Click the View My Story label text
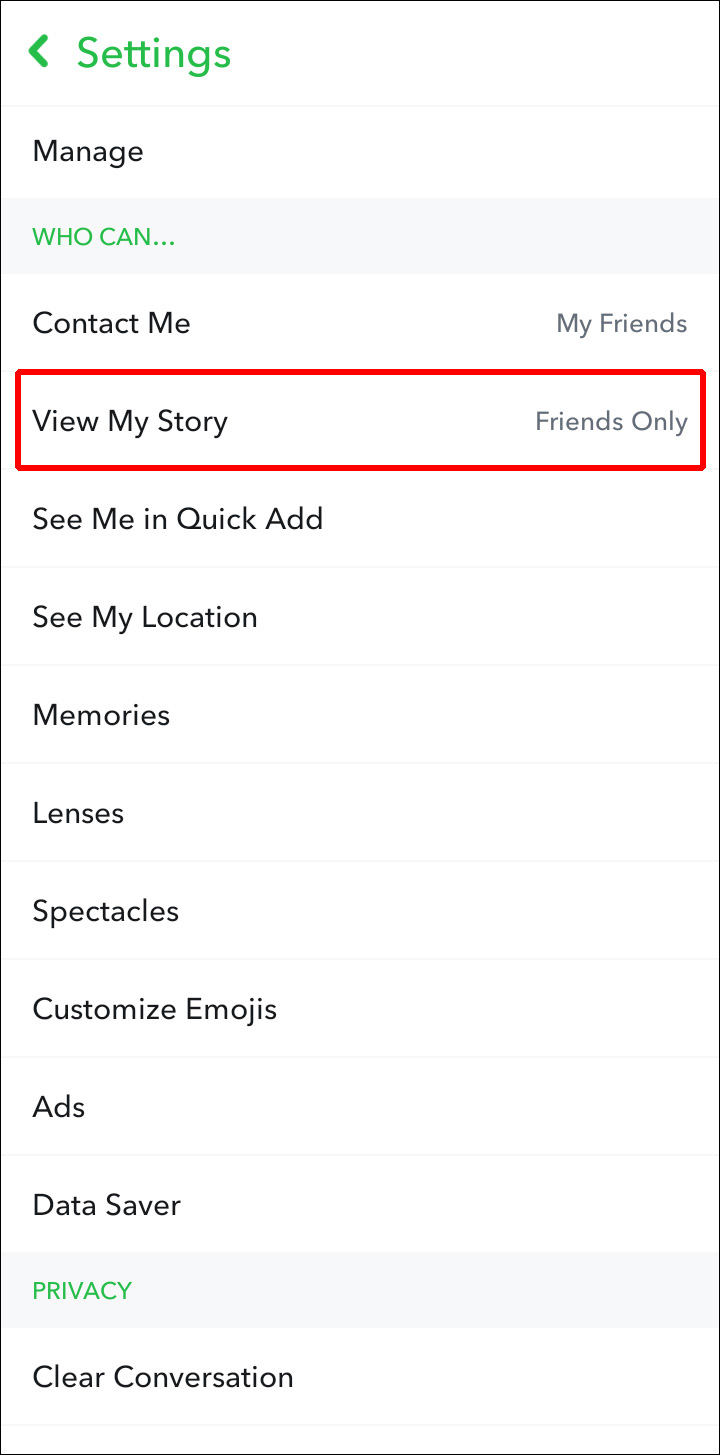 point(130,421)
